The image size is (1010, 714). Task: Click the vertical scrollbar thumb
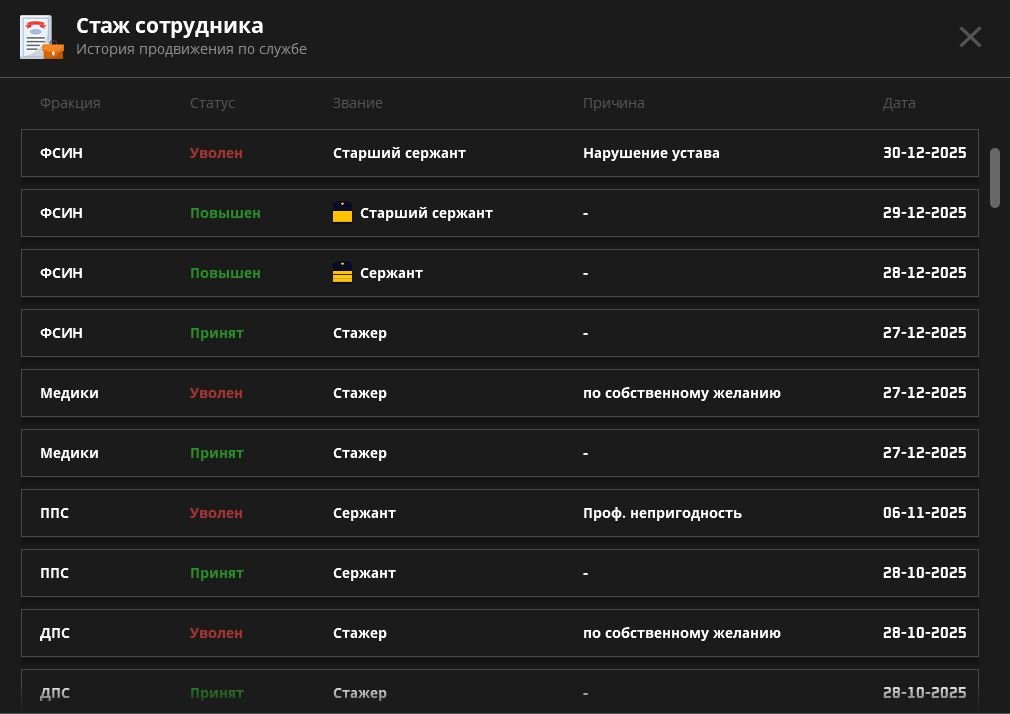coord(994,177)
